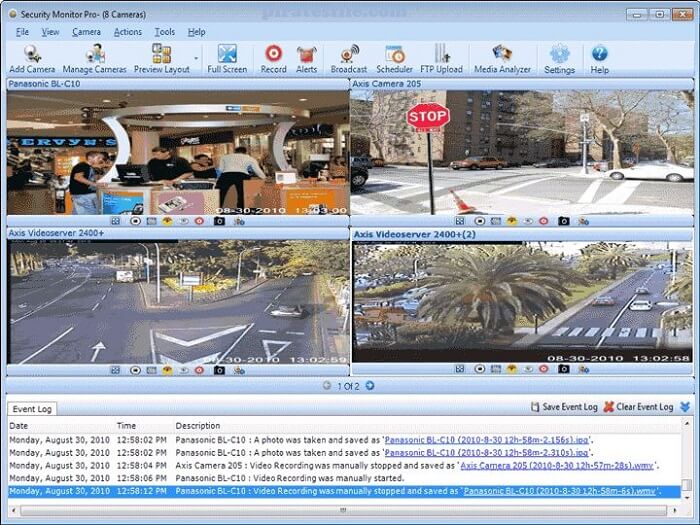Open the Scheduler
The width and height of the screenshot is (700, 525).
[394, 59]
